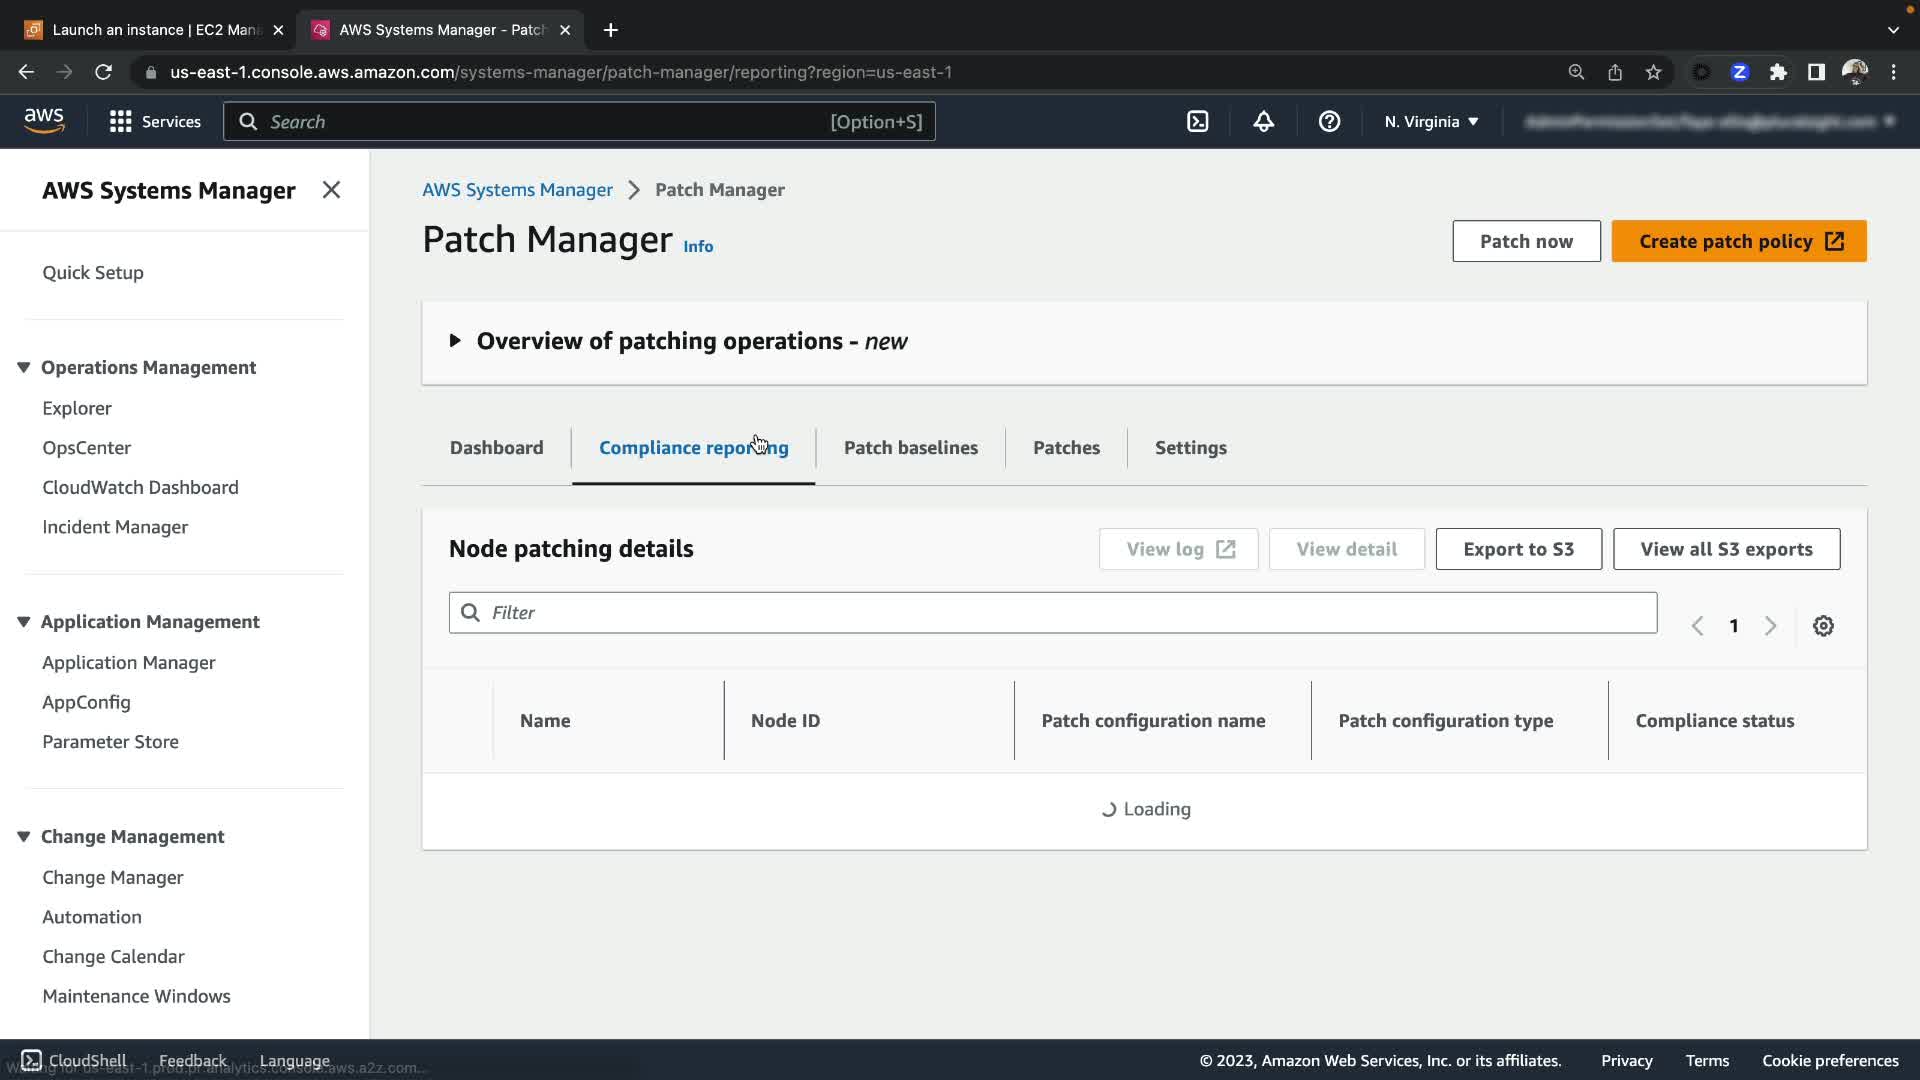Screen dimensions: 1920x1080
Task: Open the Services grid menu icon
Action: point(121,122)
